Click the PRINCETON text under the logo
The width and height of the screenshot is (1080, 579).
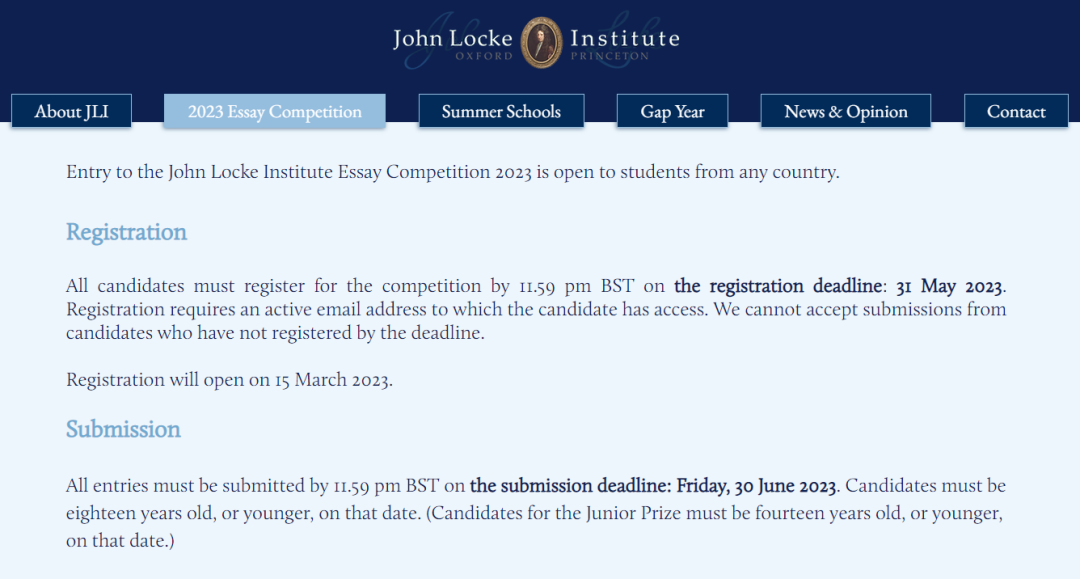tap(610, 56)
